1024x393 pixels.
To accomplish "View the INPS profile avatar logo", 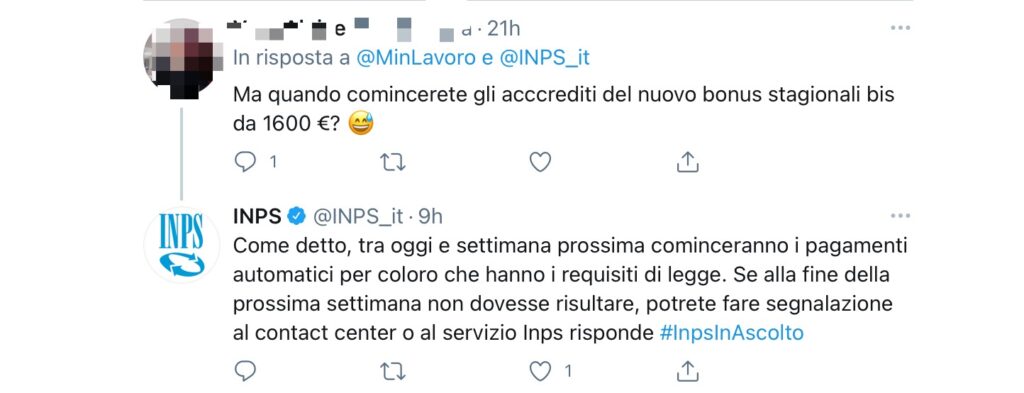I will (182, 245).
